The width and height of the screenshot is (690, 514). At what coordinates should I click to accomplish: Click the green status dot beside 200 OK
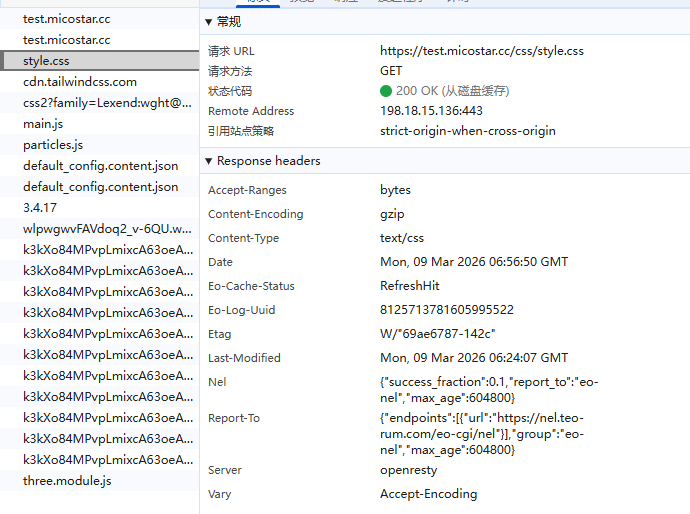tap(386, 91)
